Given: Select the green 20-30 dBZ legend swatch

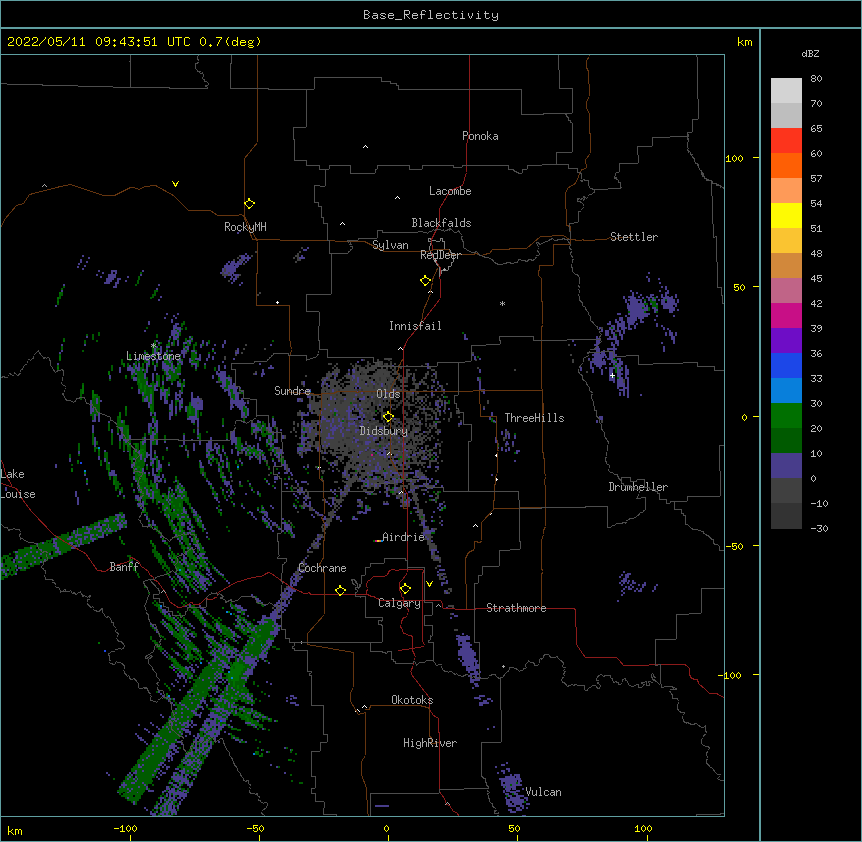Looking at the screenshot, I should (x=786, y=416).
